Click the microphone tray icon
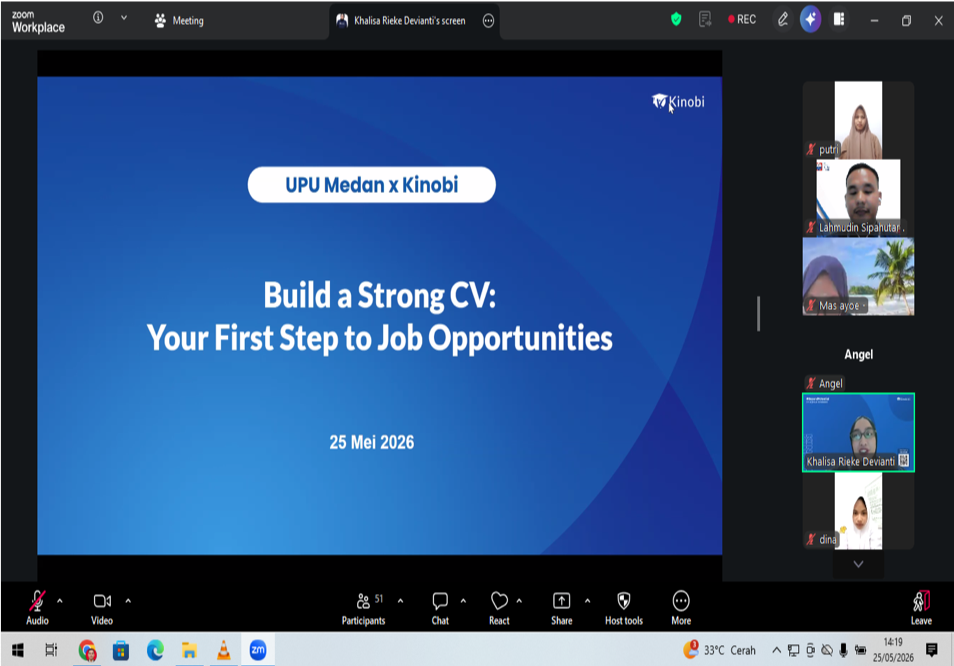 click(x=843, y=650)
